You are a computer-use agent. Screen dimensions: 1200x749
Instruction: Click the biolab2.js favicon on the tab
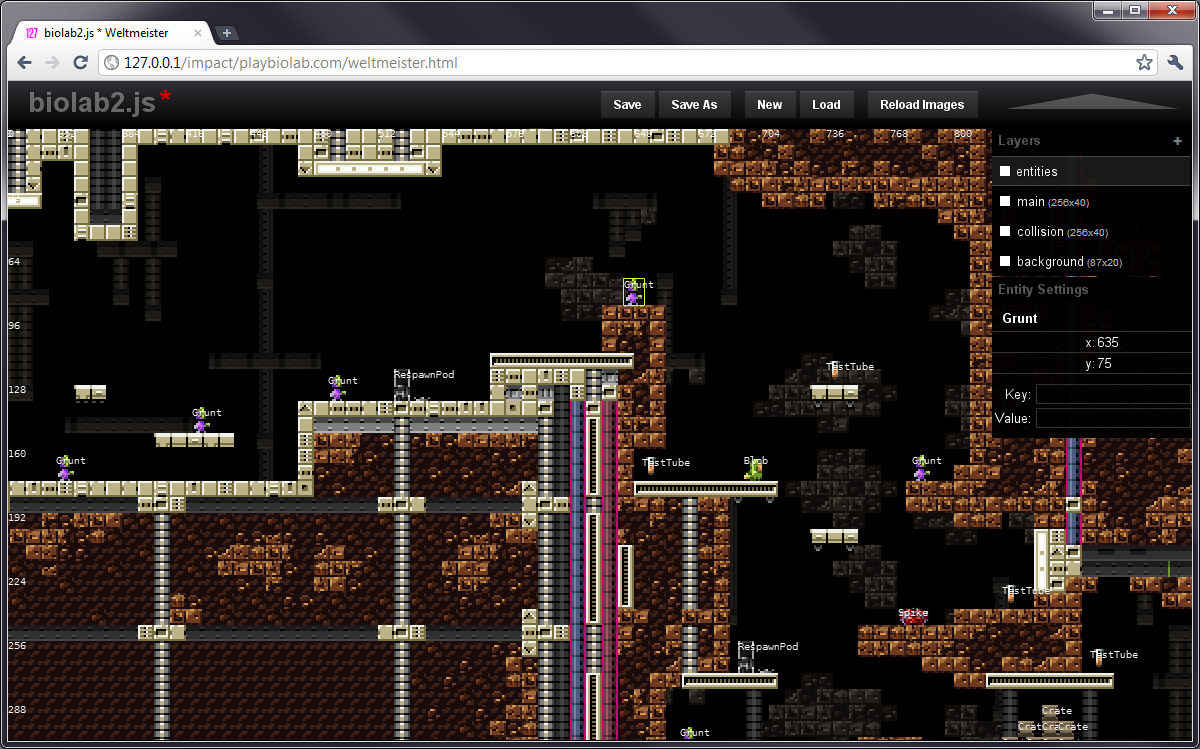(27, 32)
